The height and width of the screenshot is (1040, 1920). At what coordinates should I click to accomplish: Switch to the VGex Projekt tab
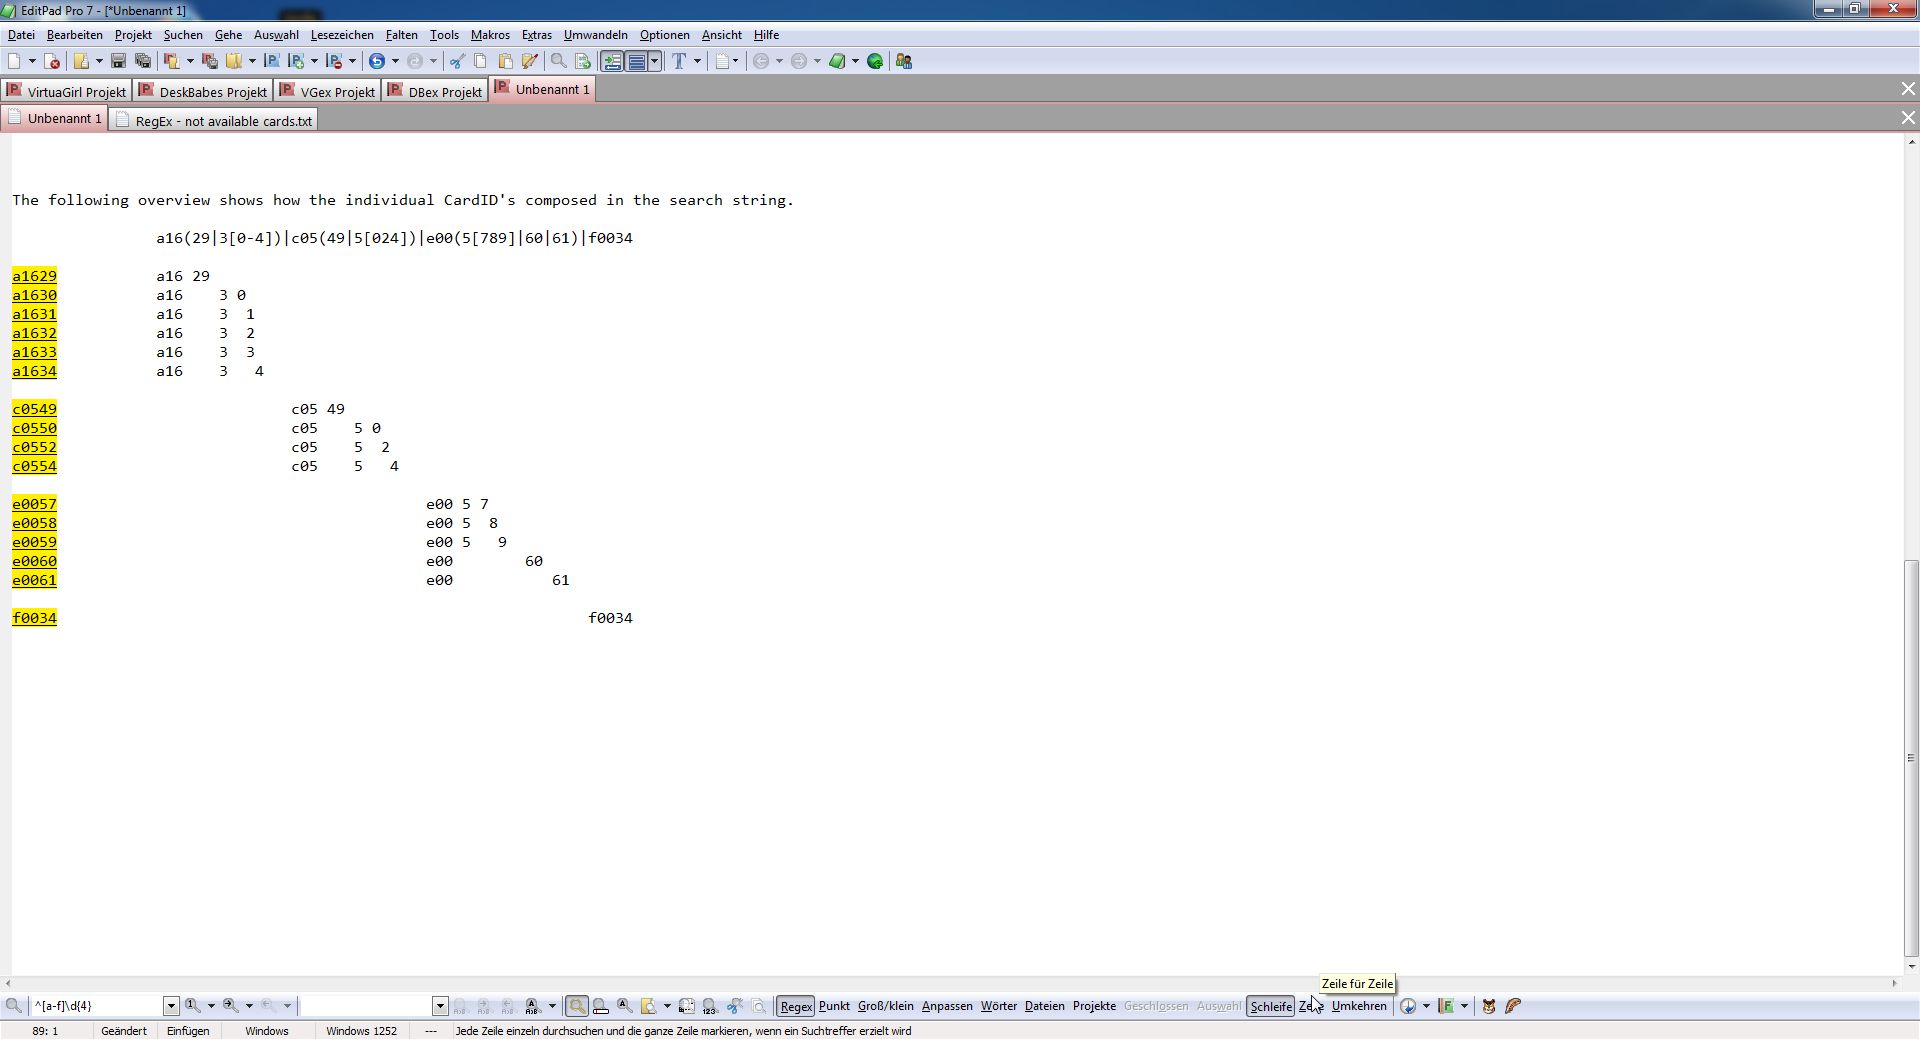click(x=329, y=92)
